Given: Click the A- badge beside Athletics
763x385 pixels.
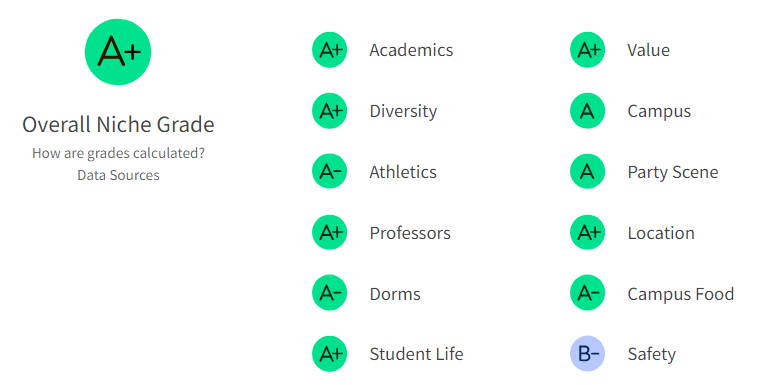Looking at the screenshot, I should click(x=329, y=171).
